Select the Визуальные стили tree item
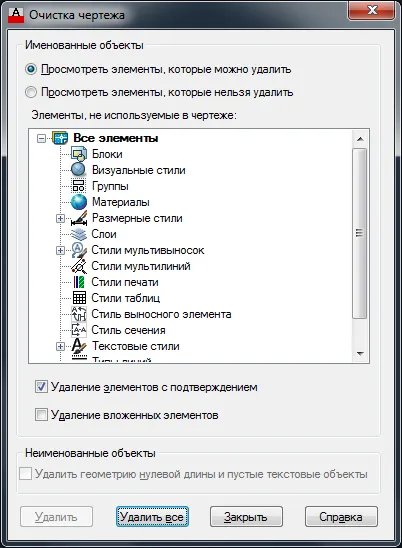 click(138, 170)
